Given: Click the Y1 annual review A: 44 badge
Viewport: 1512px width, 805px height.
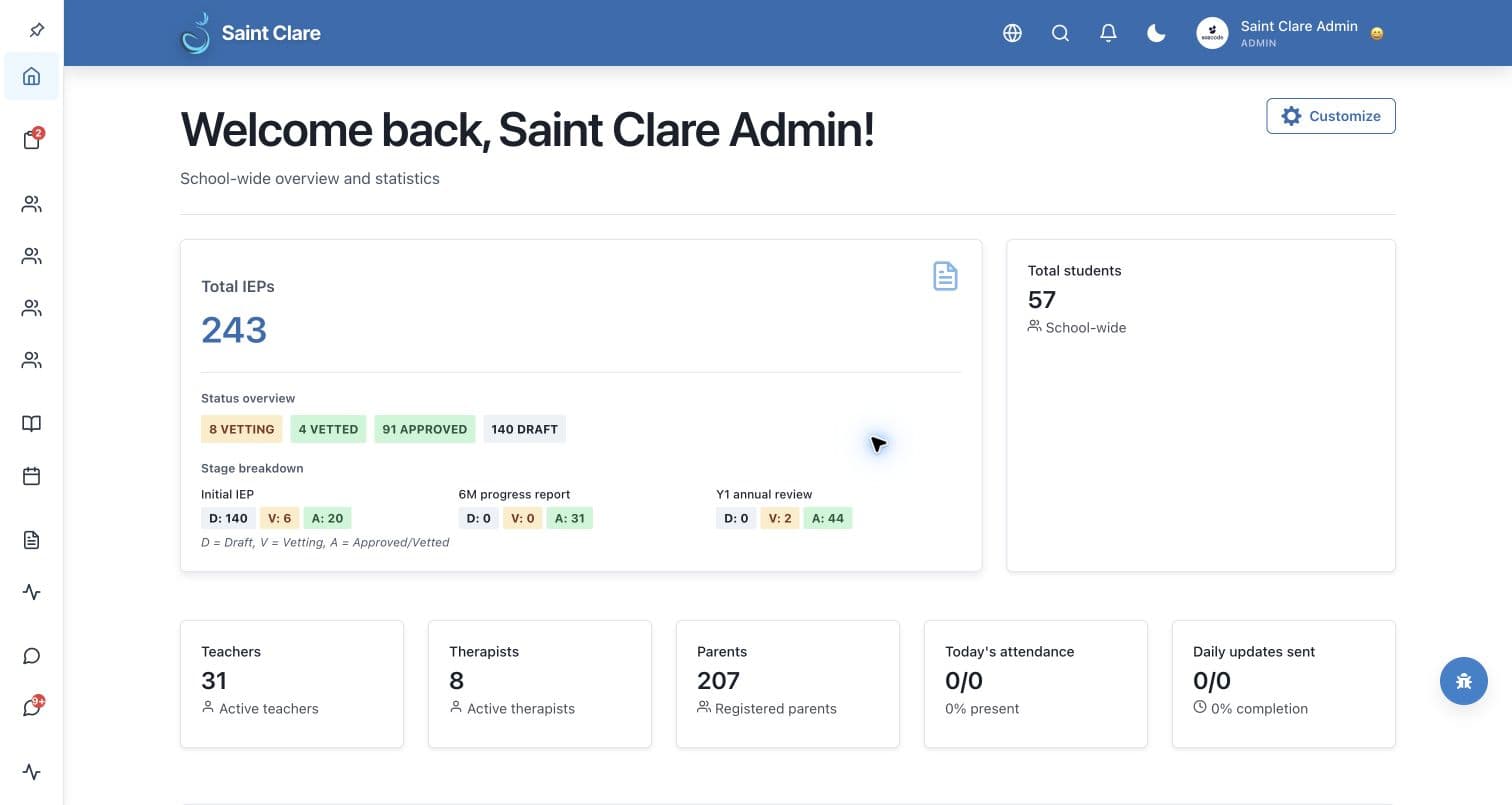Looking at the screenshot, I should click(x=828, y=518).
